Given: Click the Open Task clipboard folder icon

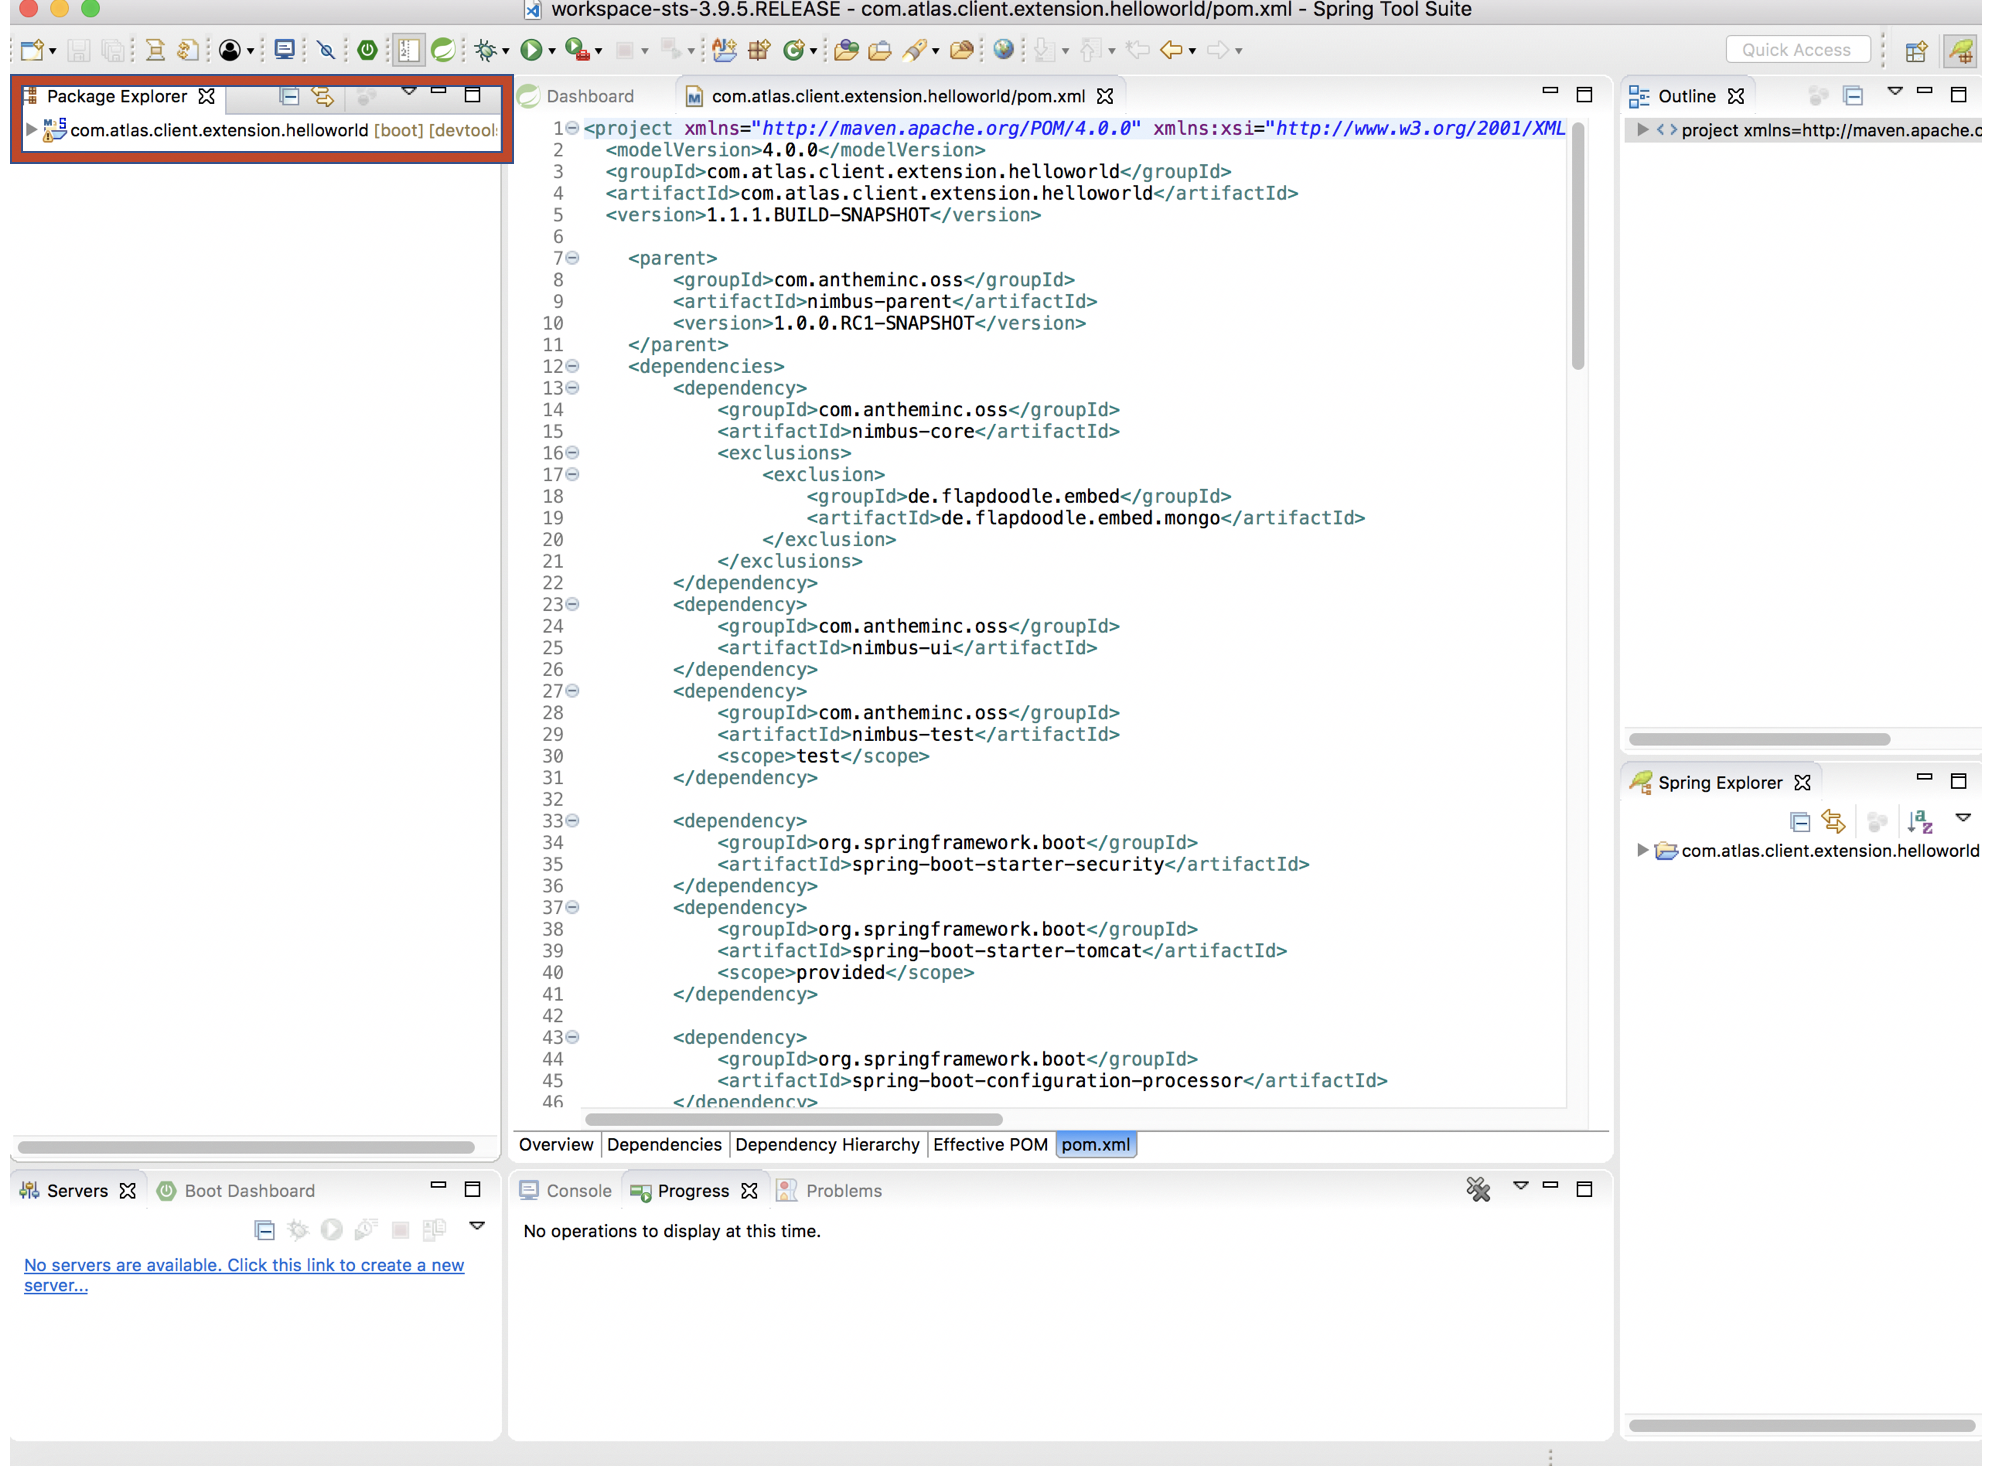Looking at the screenshot, I should point(880,50).
